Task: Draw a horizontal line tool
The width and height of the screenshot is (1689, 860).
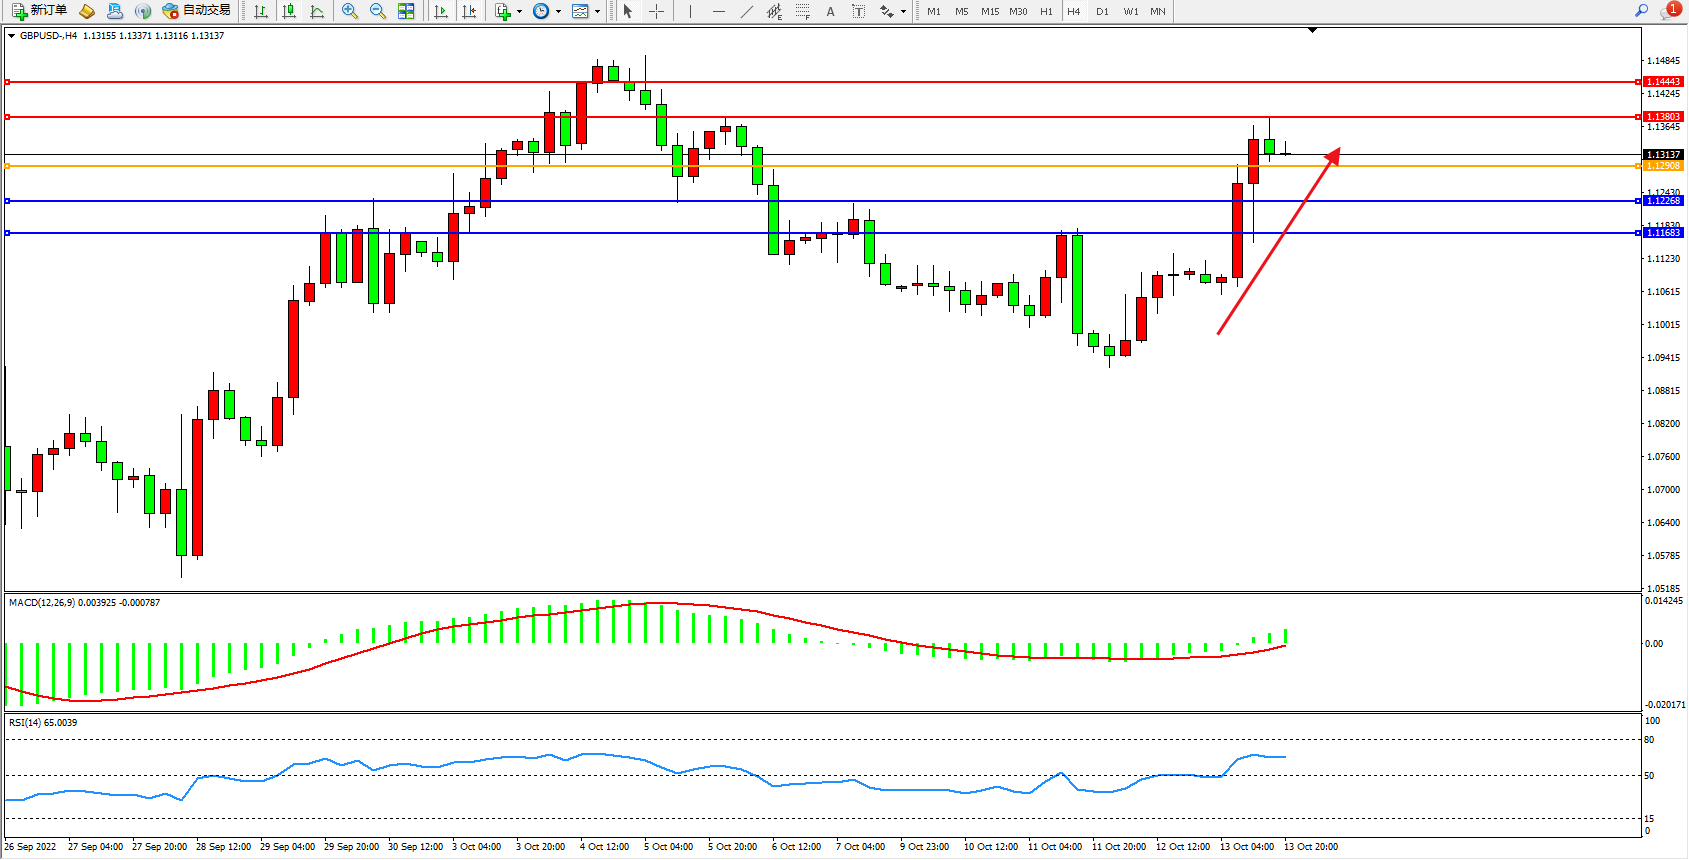Action: point(719,11)
